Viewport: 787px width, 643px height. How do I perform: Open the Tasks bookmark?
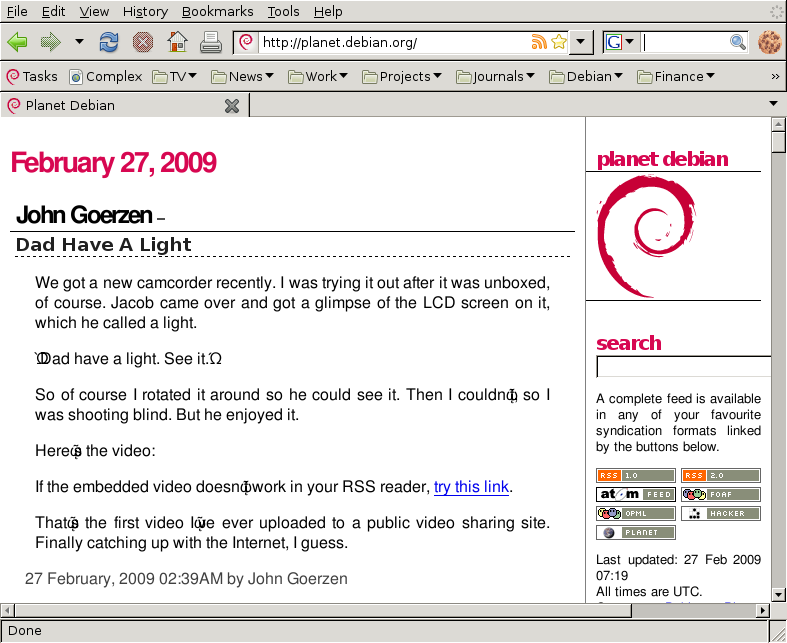pos(32,76)
